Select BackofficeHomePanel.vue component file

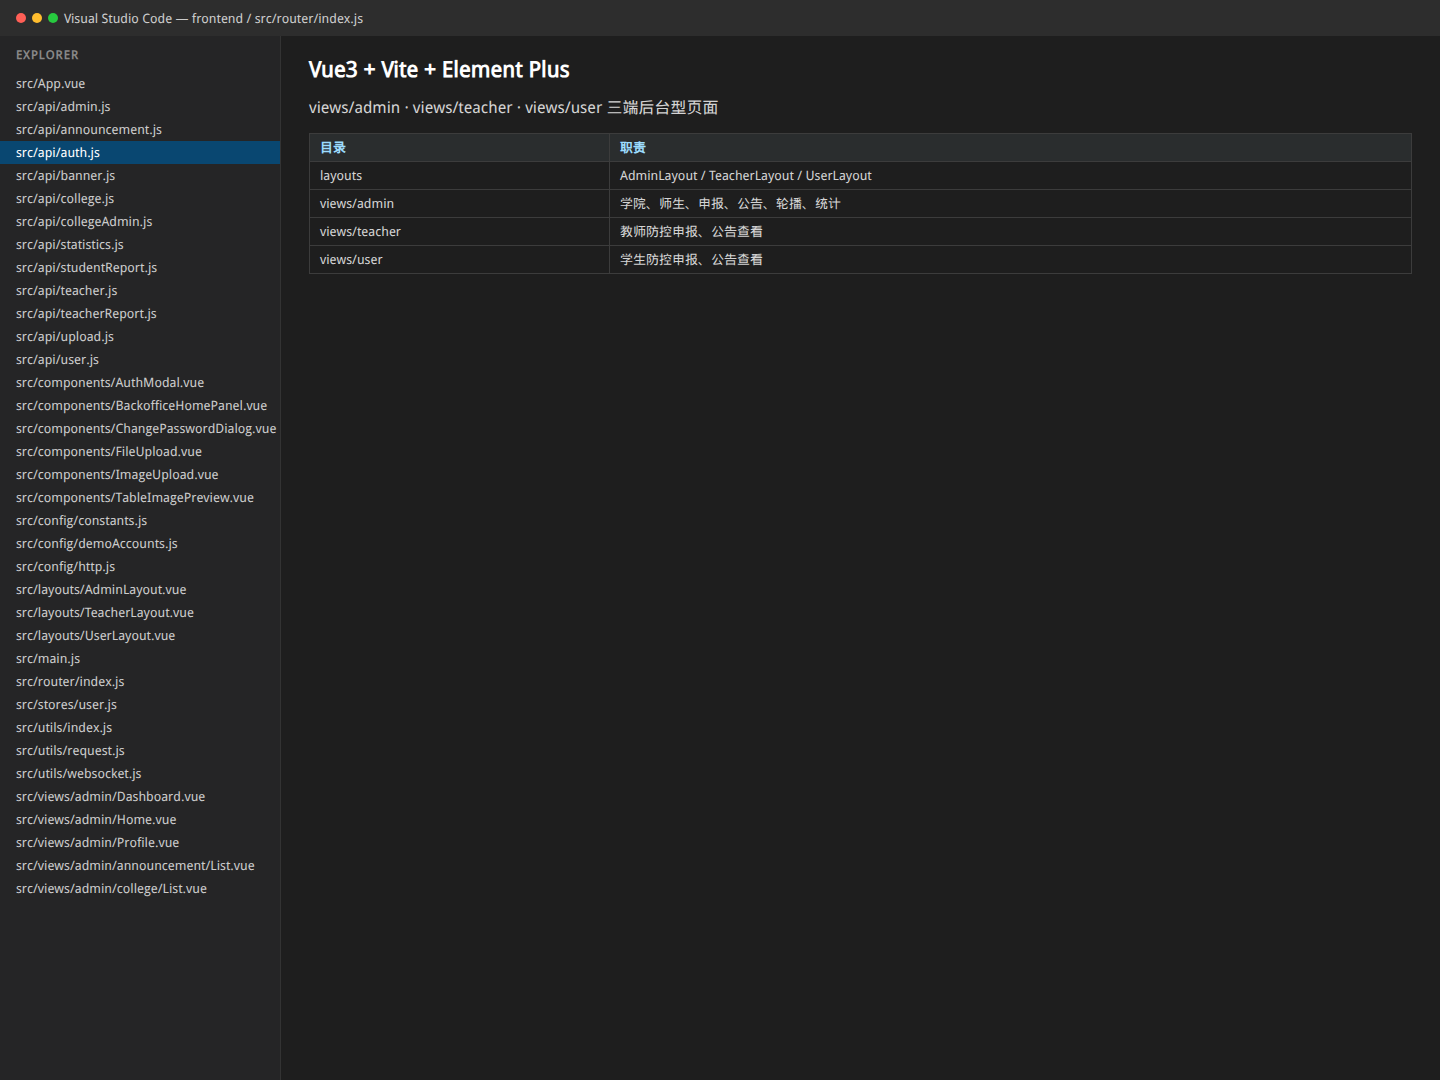point(140,406)
